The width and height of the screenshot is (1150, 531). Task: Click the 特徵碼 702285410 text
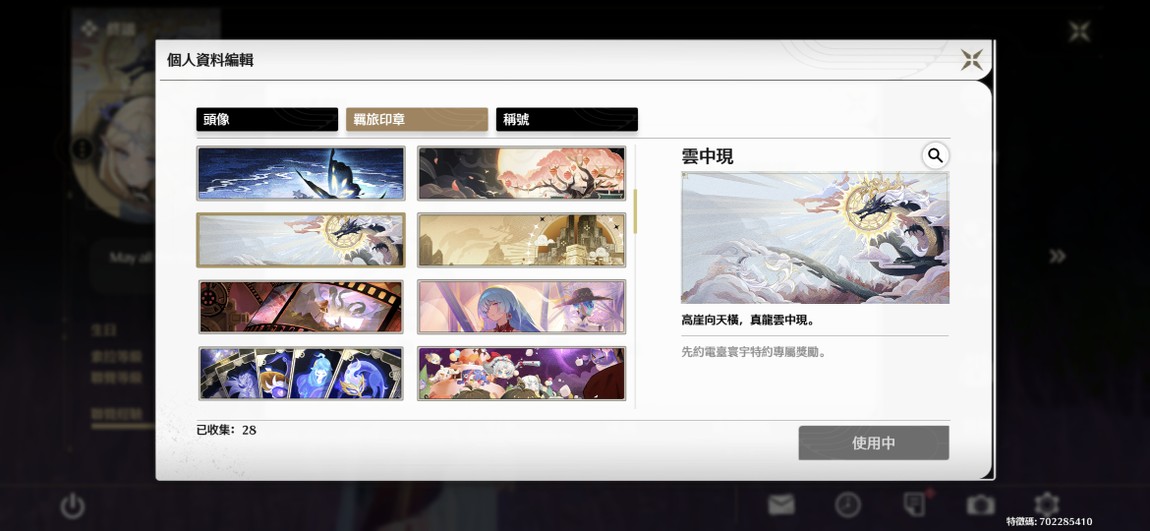pos(1049,521)
